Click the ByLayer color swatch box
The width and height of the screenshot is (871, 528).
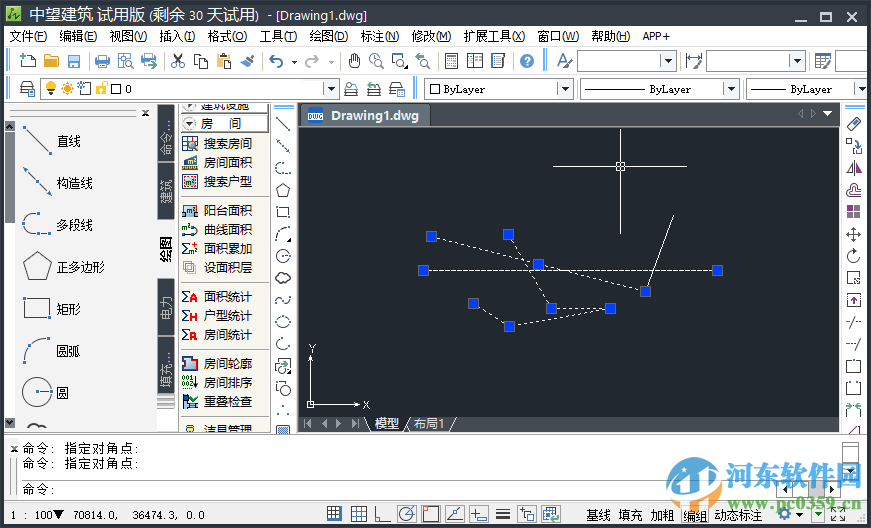tap(435, 89)
